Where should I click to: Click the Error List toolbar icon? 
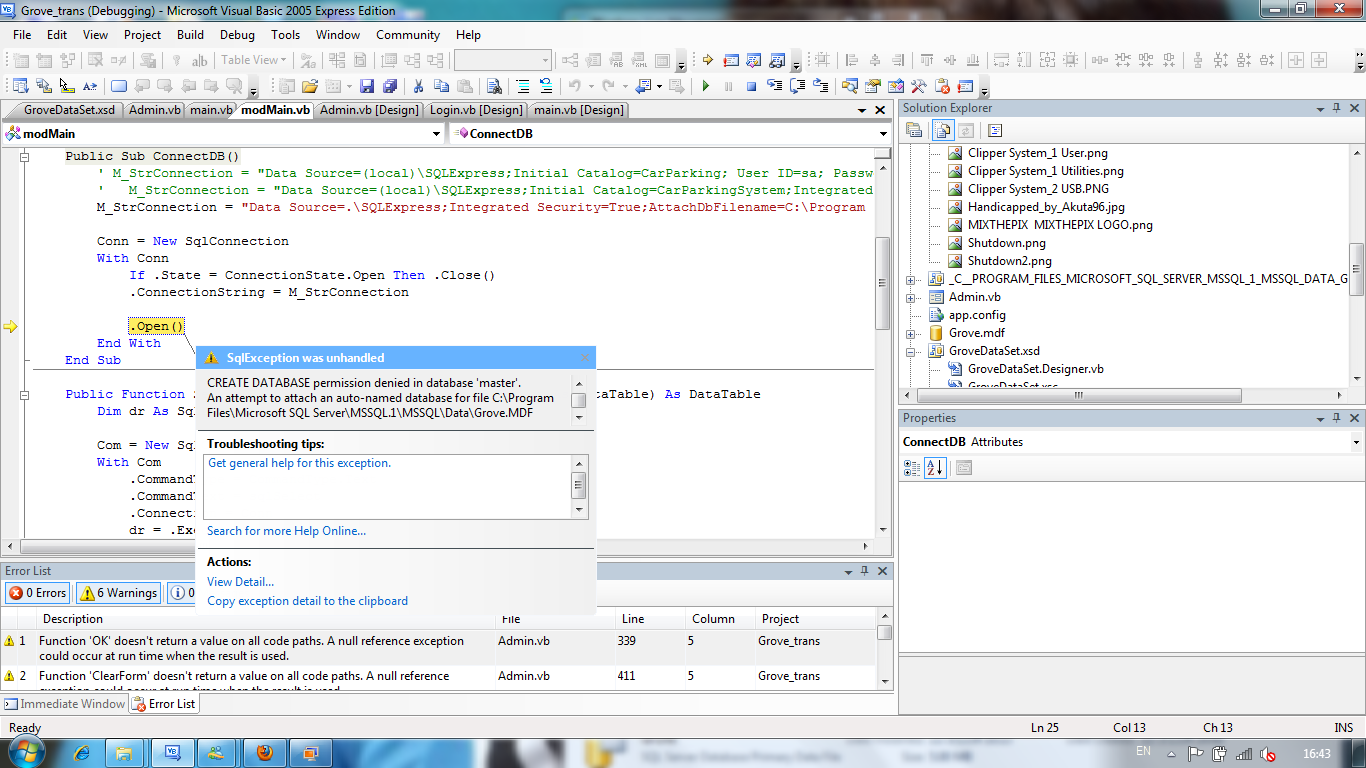pos(942,86)
